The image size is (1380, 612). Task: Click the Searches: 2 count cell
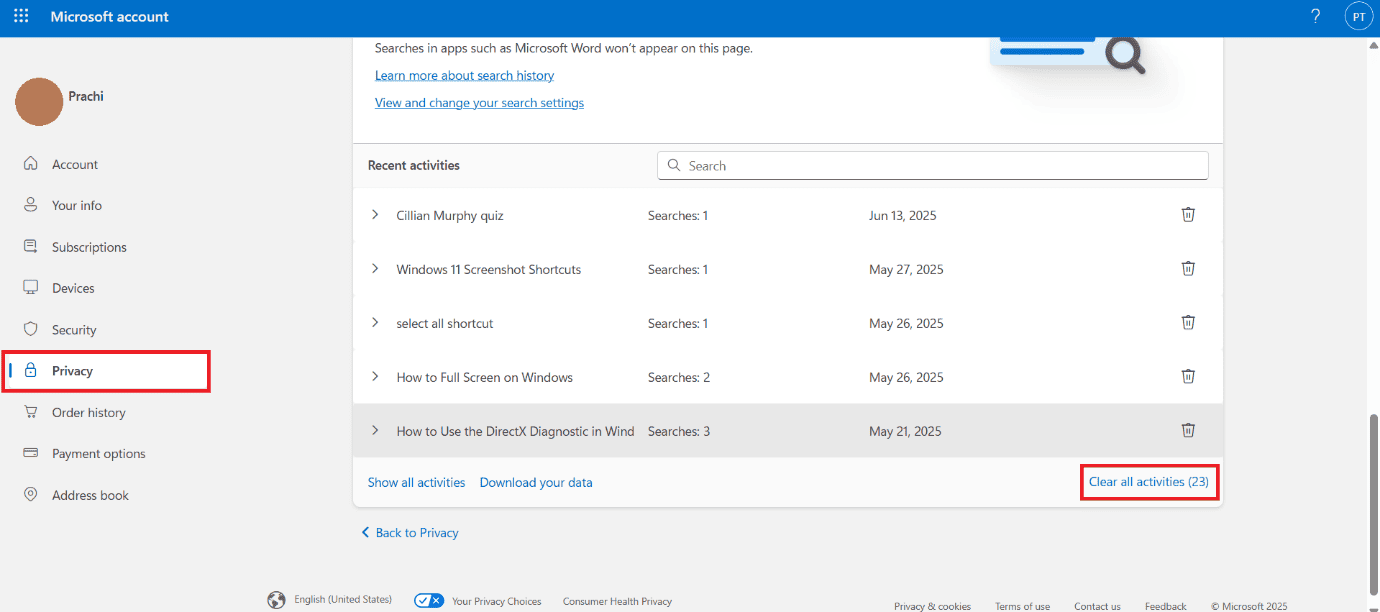click(x=679, y=377)
